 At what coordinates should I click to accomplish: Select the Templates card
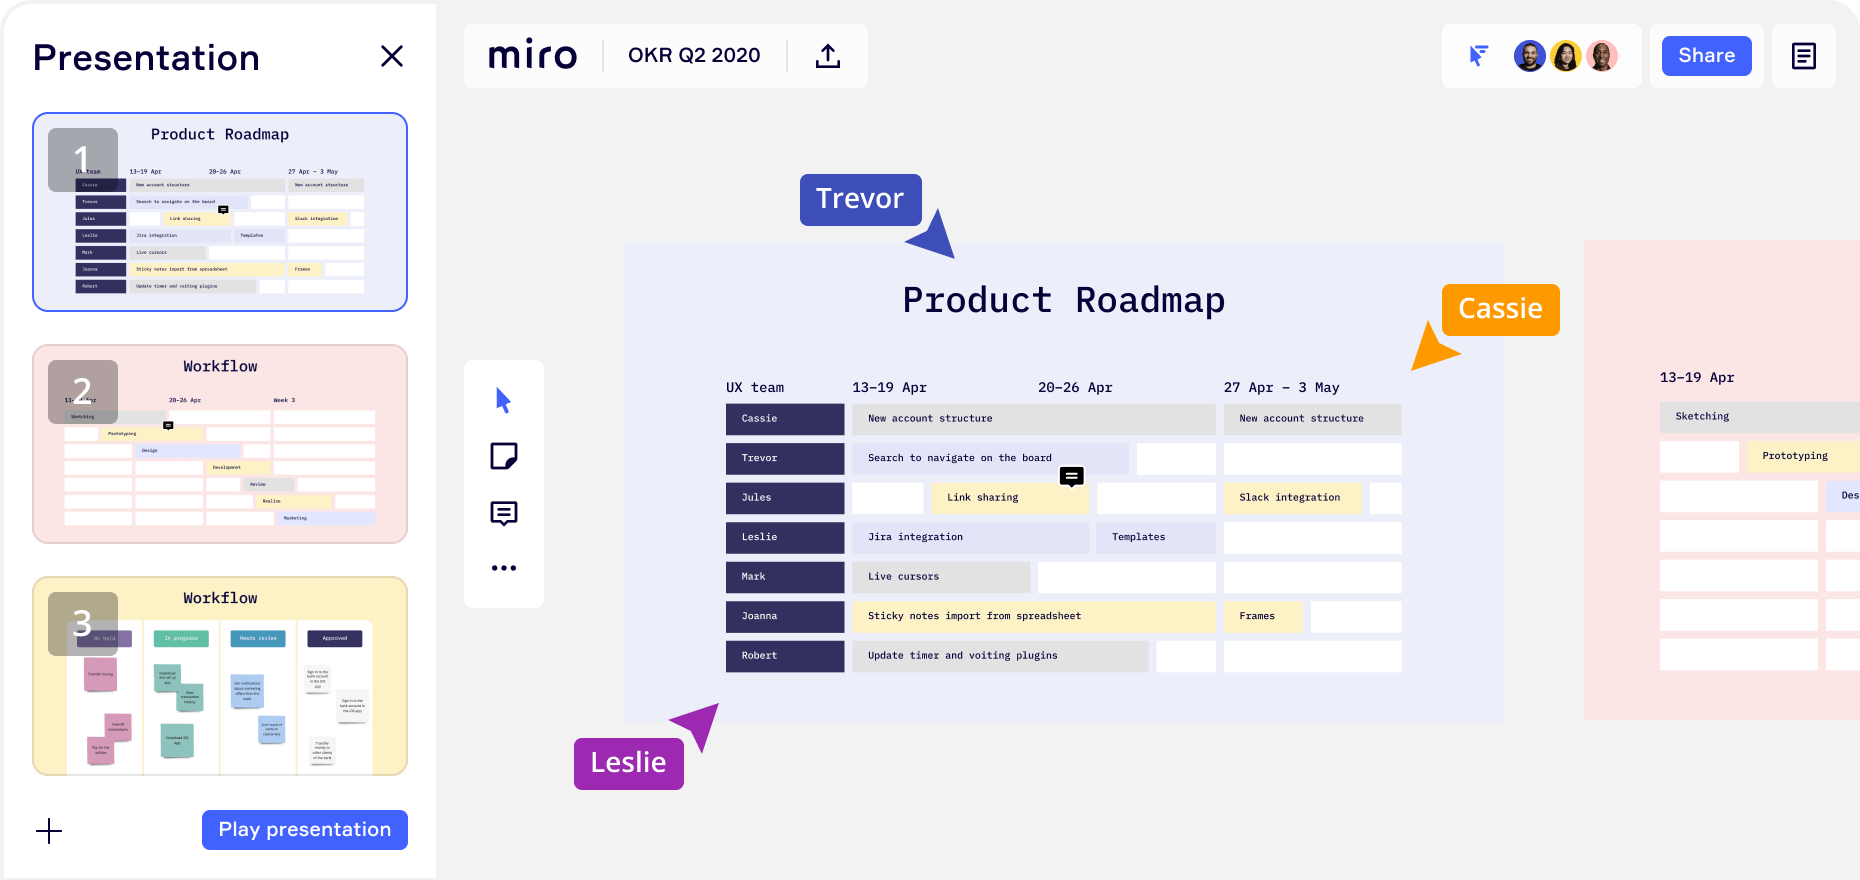[x=1156, y=537]
